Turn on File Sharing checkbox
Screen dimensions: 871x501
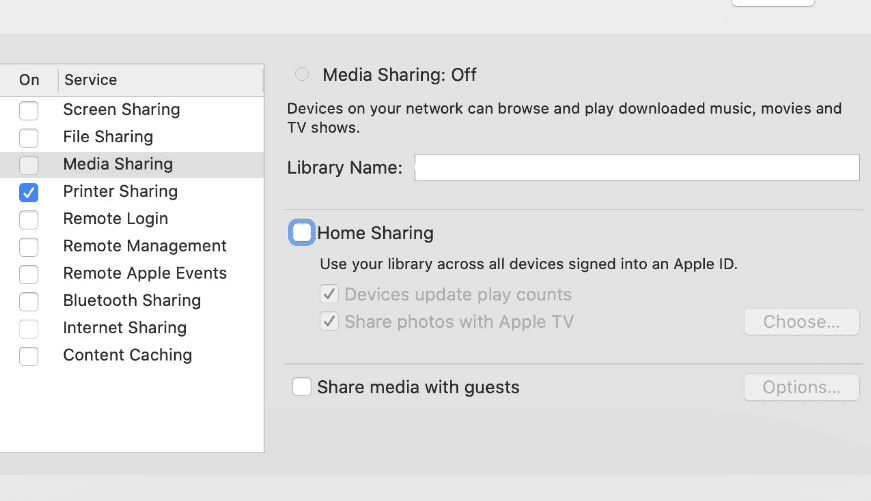coord(29,137)
